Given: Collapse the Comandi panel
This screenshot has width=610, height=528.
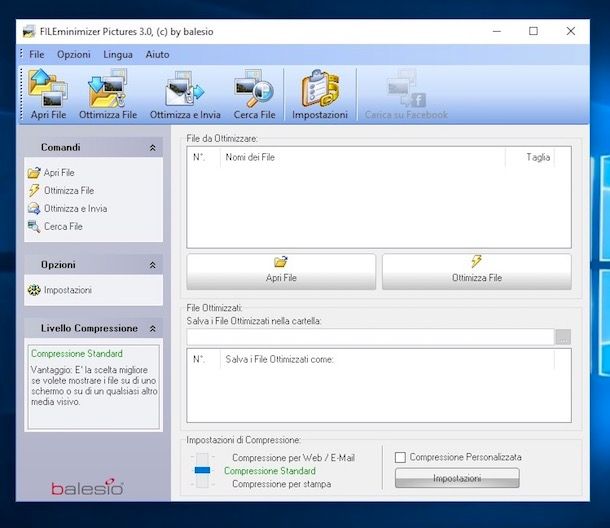Looking at the screenshot, I should point(152,148).
